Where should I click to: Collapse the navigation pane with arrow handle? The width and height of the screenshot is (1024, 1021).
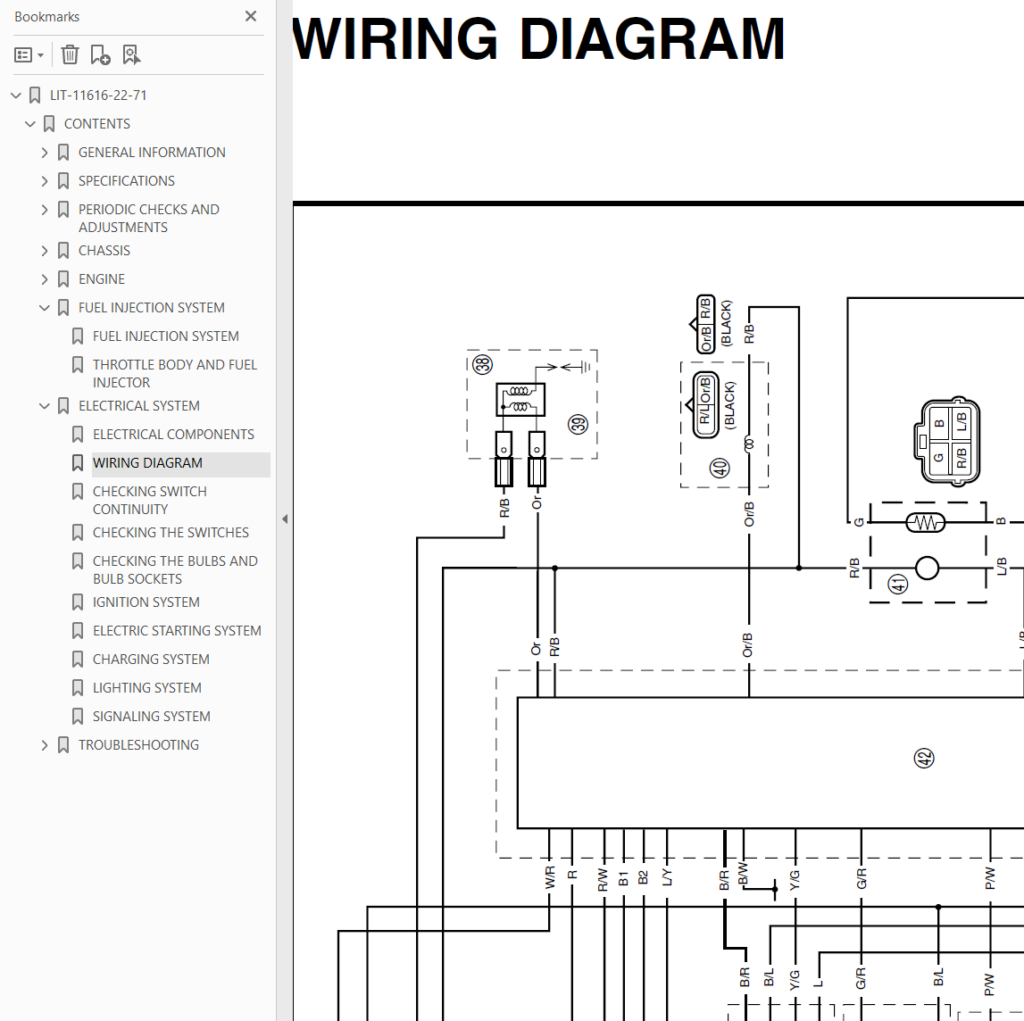click(285, 519)
